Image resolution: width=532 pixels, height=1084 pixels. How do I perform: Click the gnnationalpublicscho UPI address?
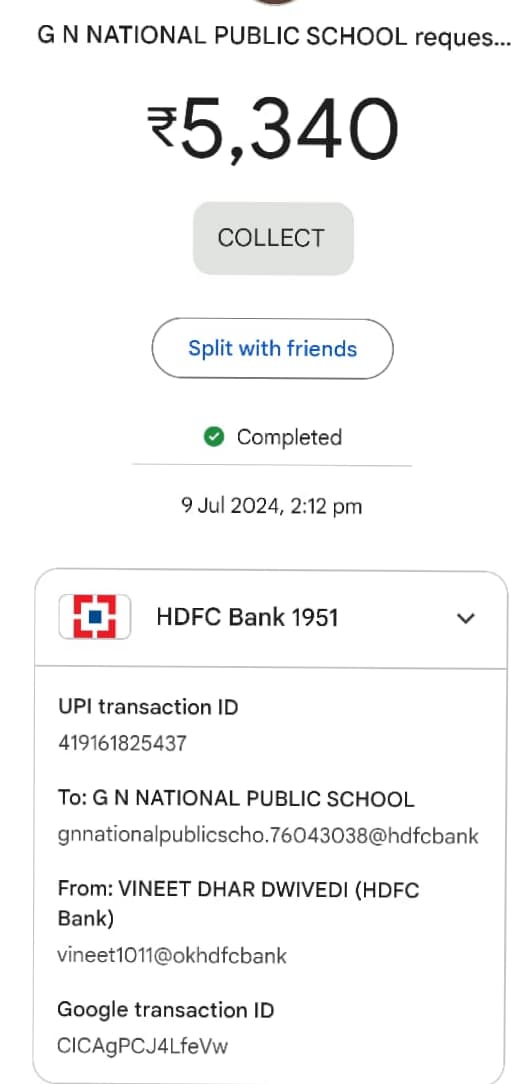(268, 836)
